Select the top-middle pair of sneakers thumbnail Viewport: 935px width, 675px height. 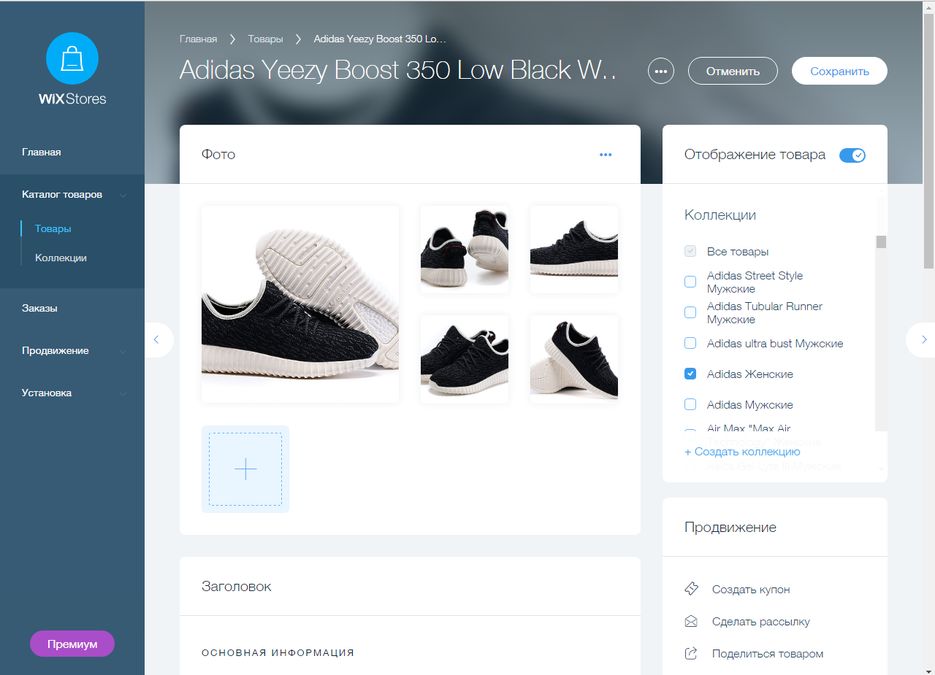465,249
